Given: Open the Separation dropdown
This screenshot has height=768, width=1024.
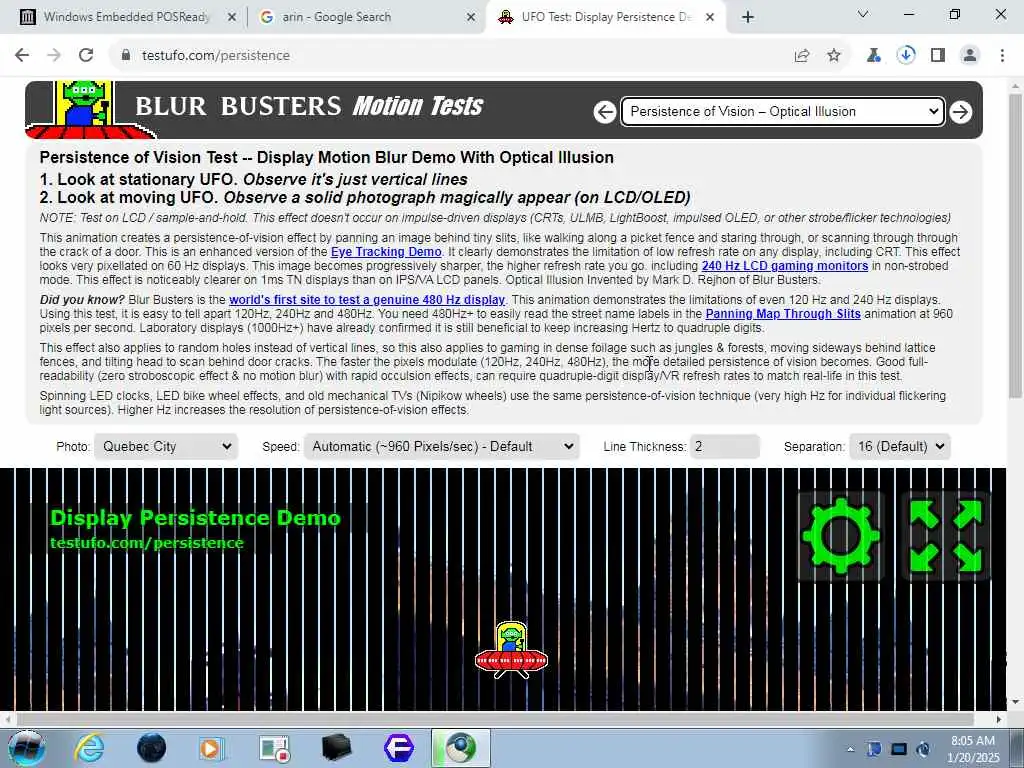Looking at the screenshot, I should click(900, 447).
